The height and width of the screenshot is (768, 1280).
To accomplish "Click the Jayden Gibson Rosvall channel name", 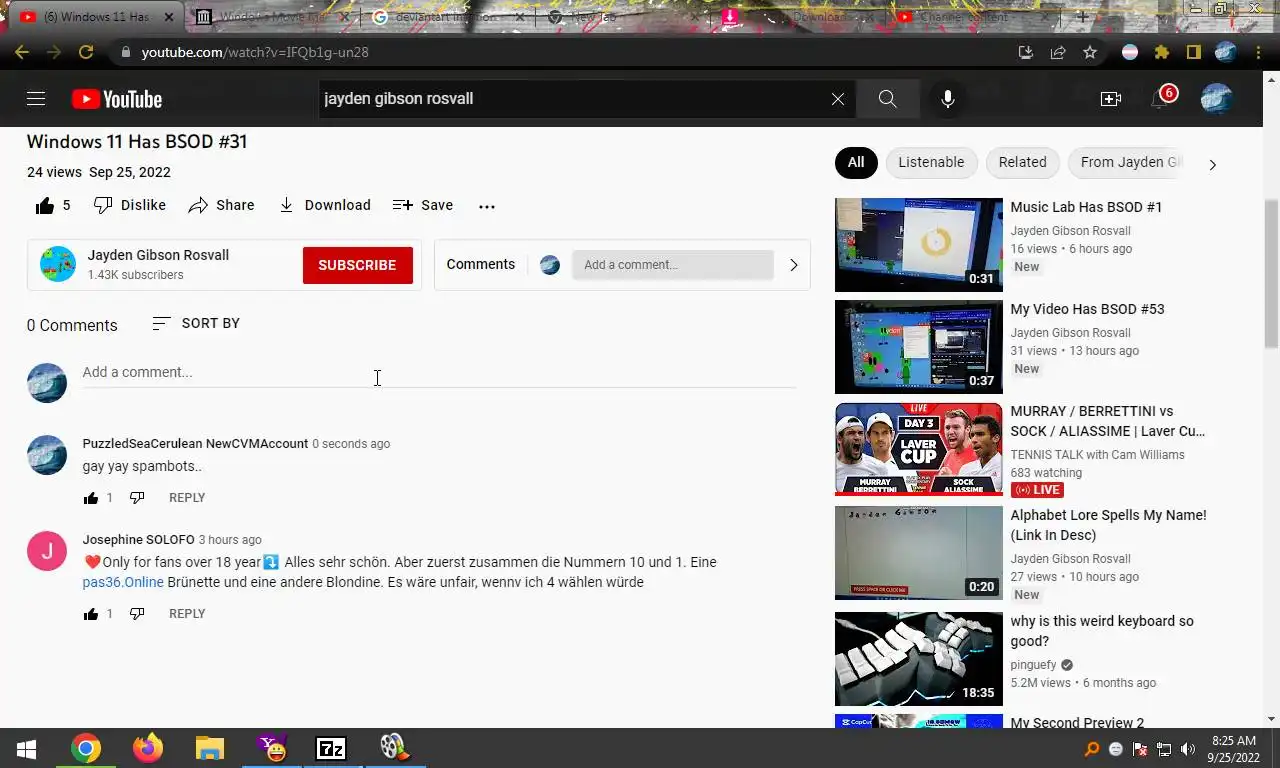I will [158, 255].
